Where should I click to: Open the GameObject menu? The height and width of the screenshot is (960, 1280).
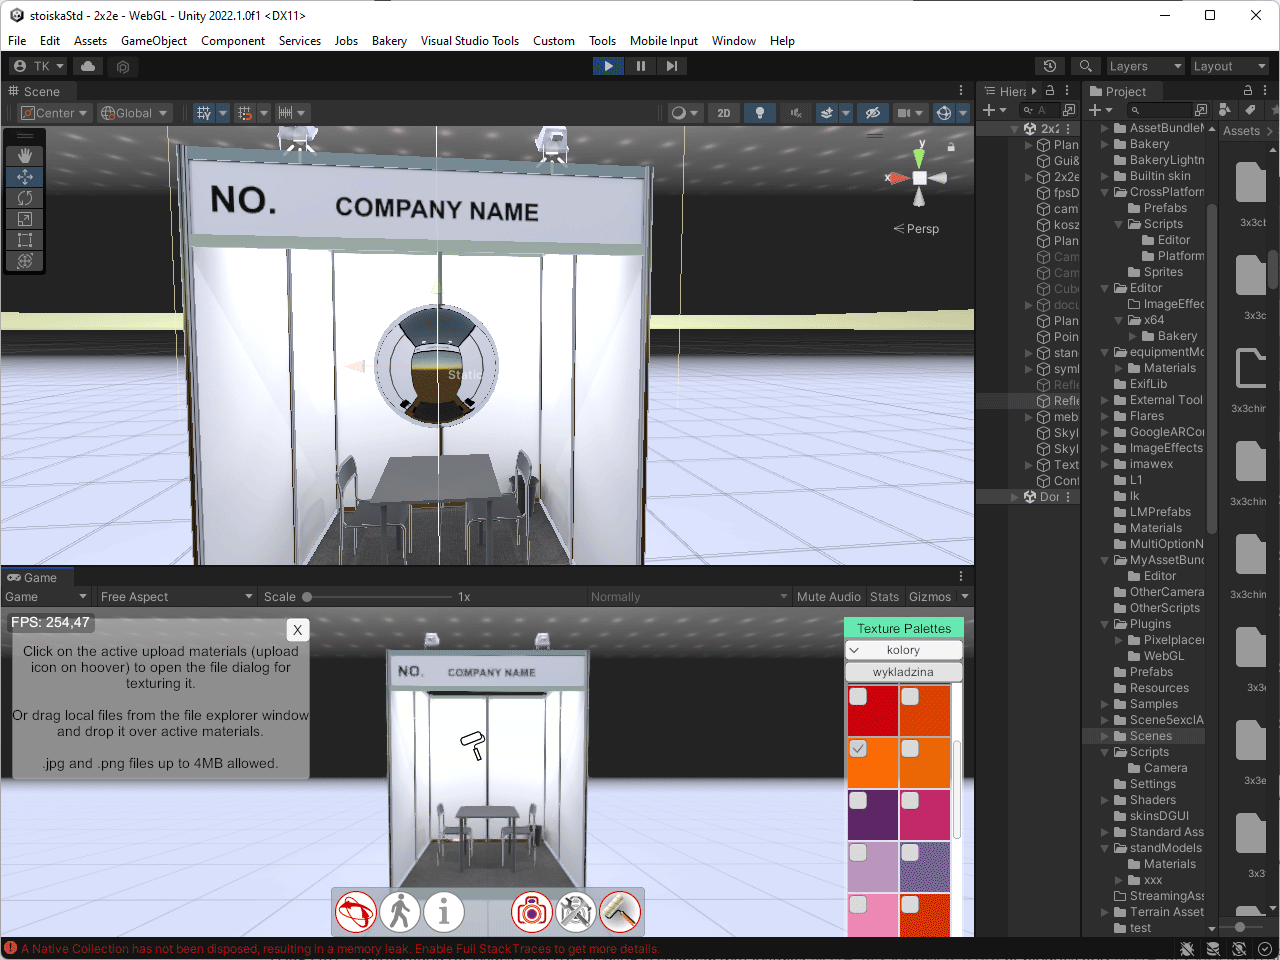[154, 41]
